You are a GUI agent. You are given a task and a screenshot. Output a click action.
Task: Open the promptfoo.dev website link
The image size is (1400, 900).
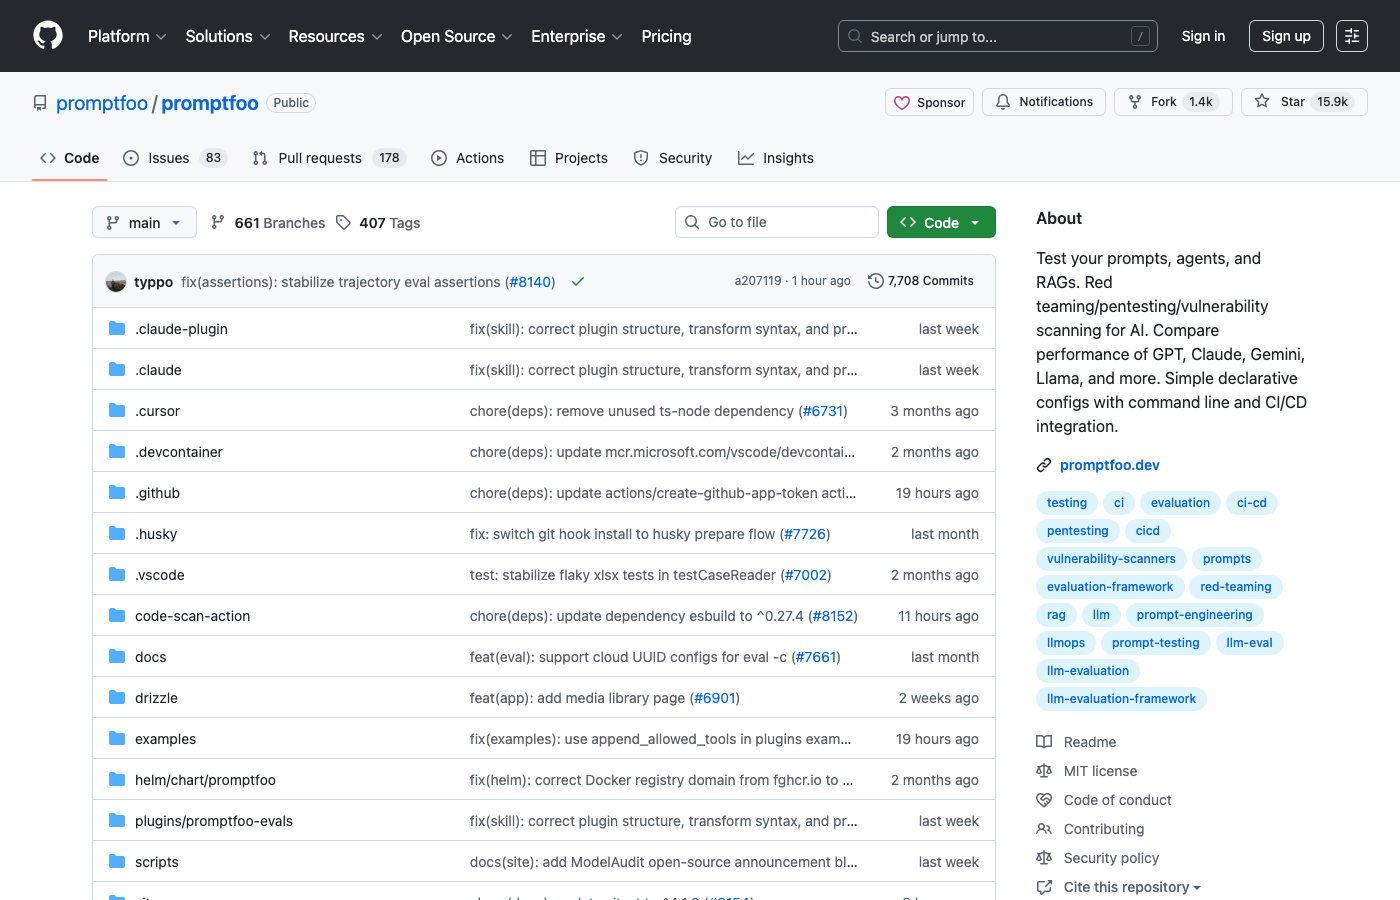coord(1109,465)
